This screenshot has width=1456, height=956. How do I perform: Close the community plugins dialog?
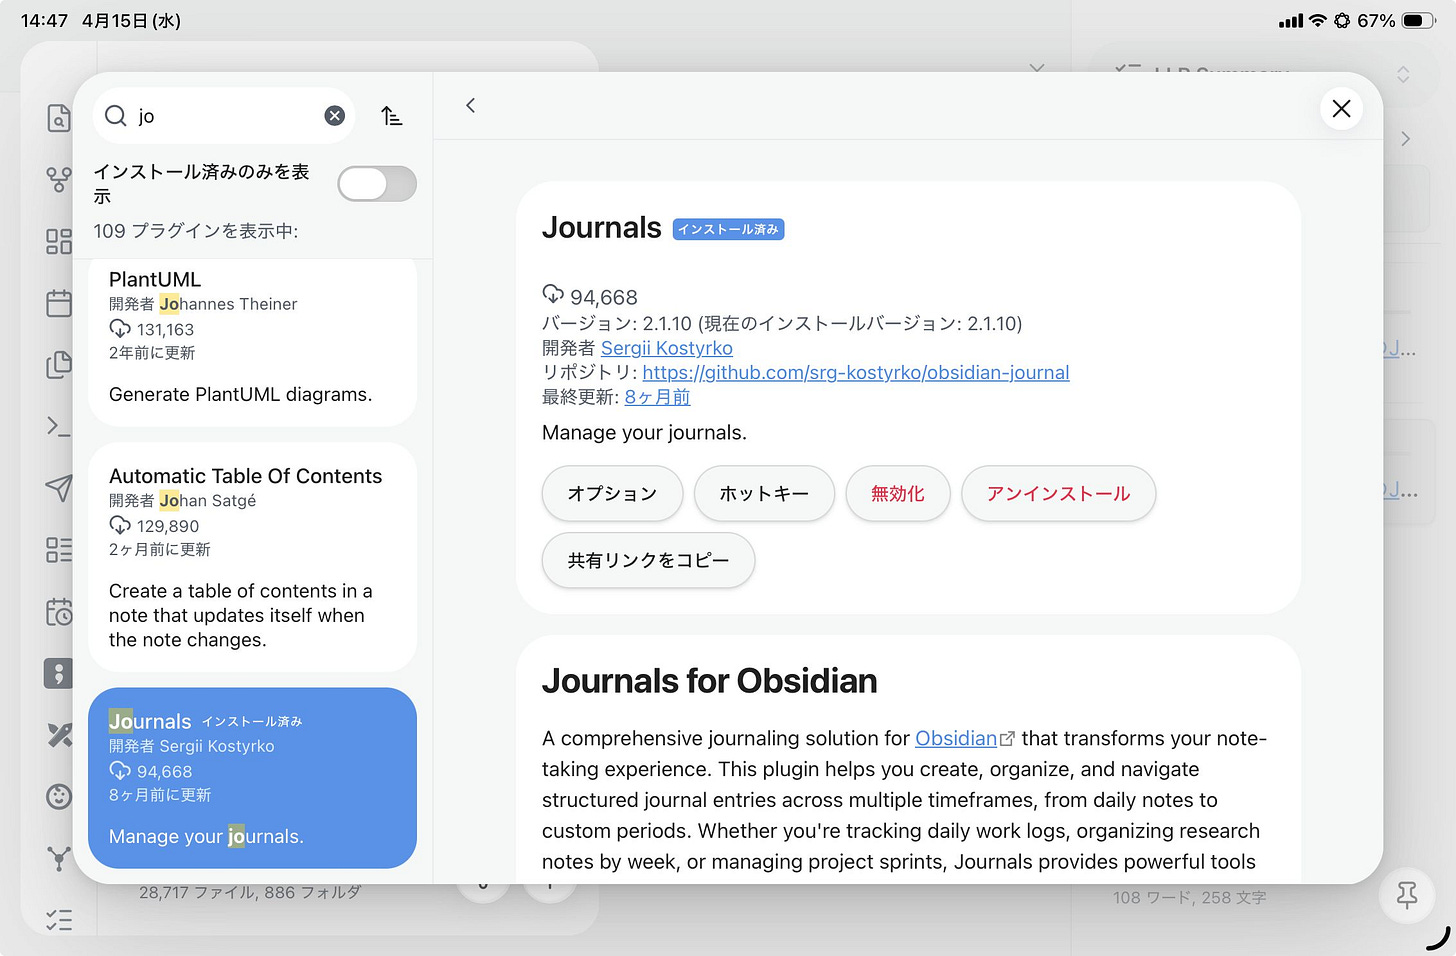point(1342,108)
